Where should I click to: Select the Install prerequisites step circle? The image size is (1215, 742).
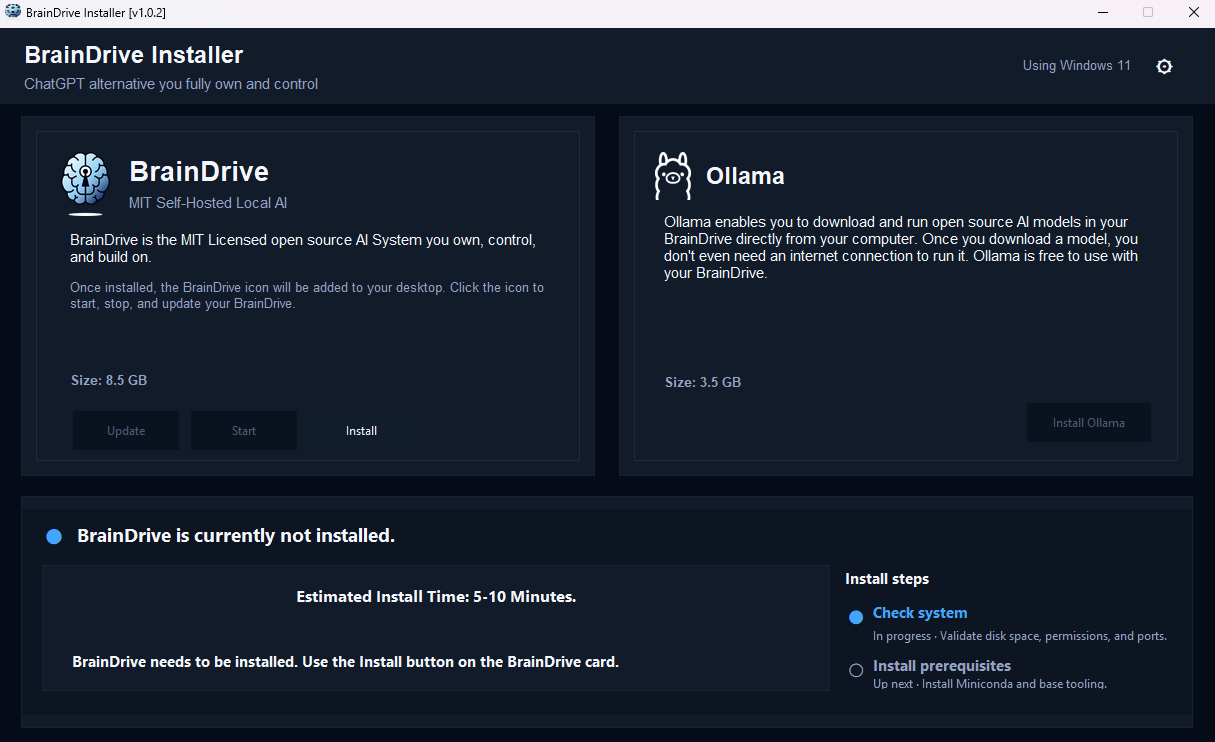click(856, 670)
